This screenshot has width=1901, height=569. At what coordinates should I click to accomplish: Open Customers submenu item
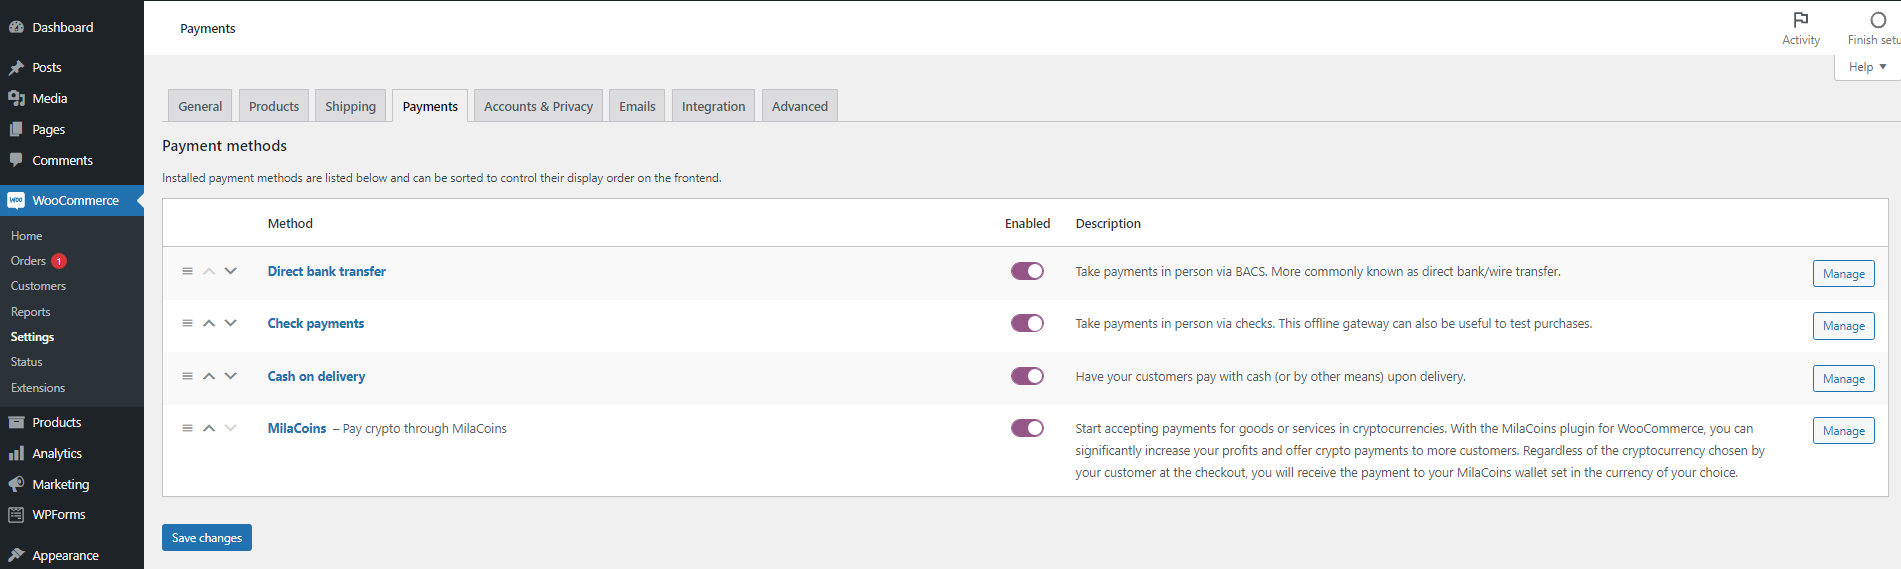click(x=38, y=286)
